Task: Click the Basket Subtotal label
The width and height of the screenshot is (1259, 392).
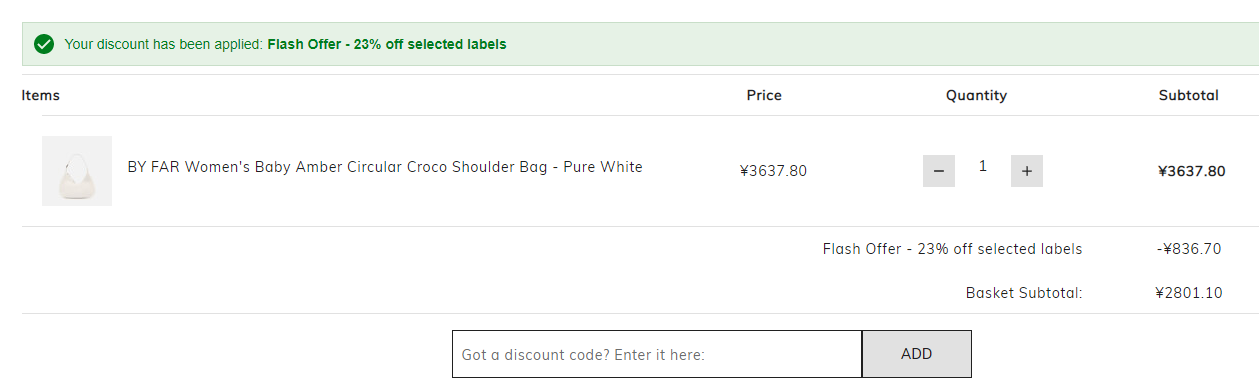Action: 1024,293
